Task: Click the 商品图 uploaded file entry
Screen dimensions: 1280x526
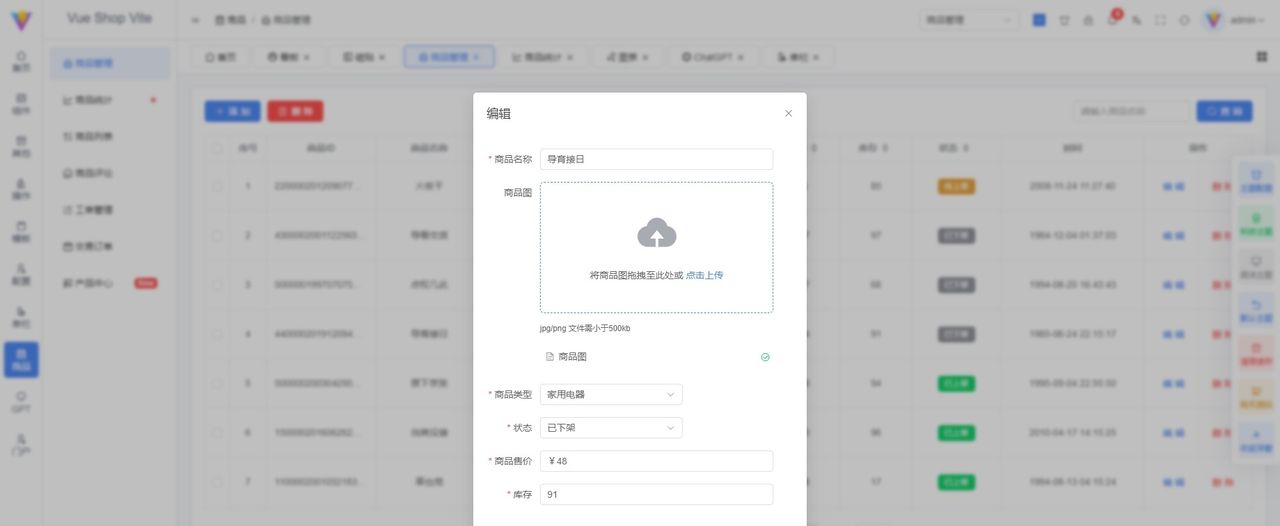Action: tap(656, 357)
